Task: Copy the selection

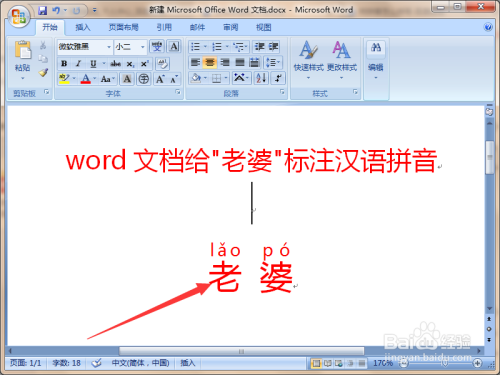Action: [43, 59]
